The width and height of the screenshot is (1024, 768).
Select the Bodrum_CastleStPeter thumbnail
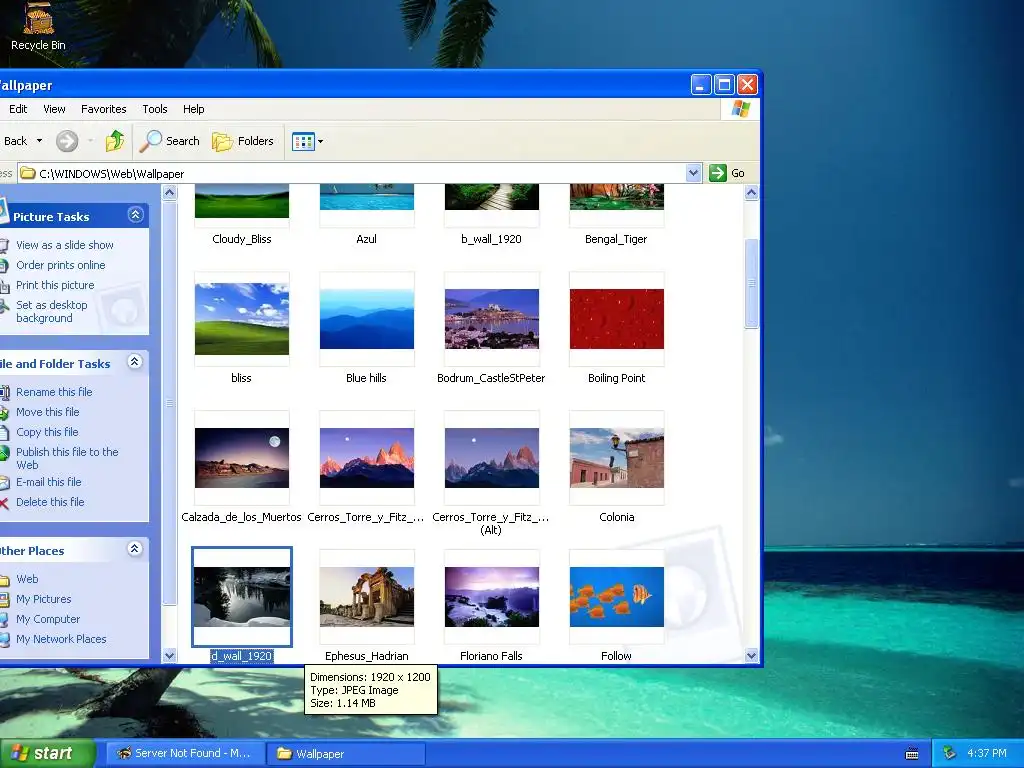[x=492, y=319]
